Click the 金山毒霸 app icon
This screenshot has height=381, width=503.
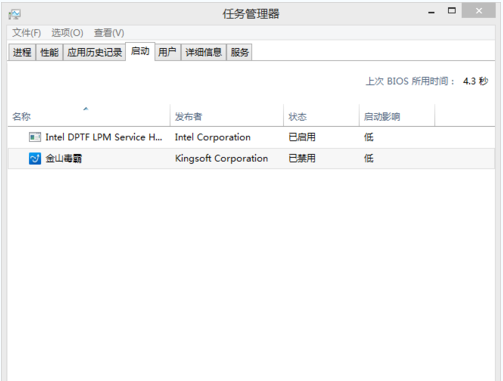click(x=35, y=158)
